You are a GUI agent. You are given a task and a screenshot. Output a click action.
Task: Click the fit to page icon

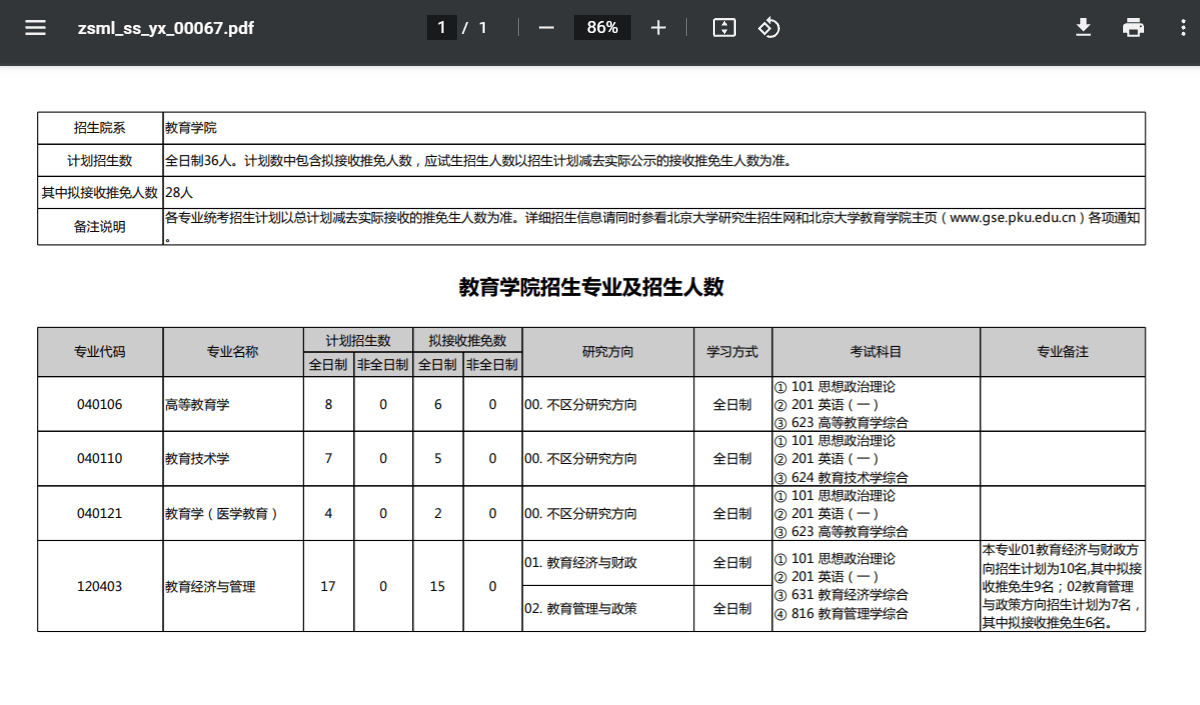pyautogui.click(x=724, y=28)
